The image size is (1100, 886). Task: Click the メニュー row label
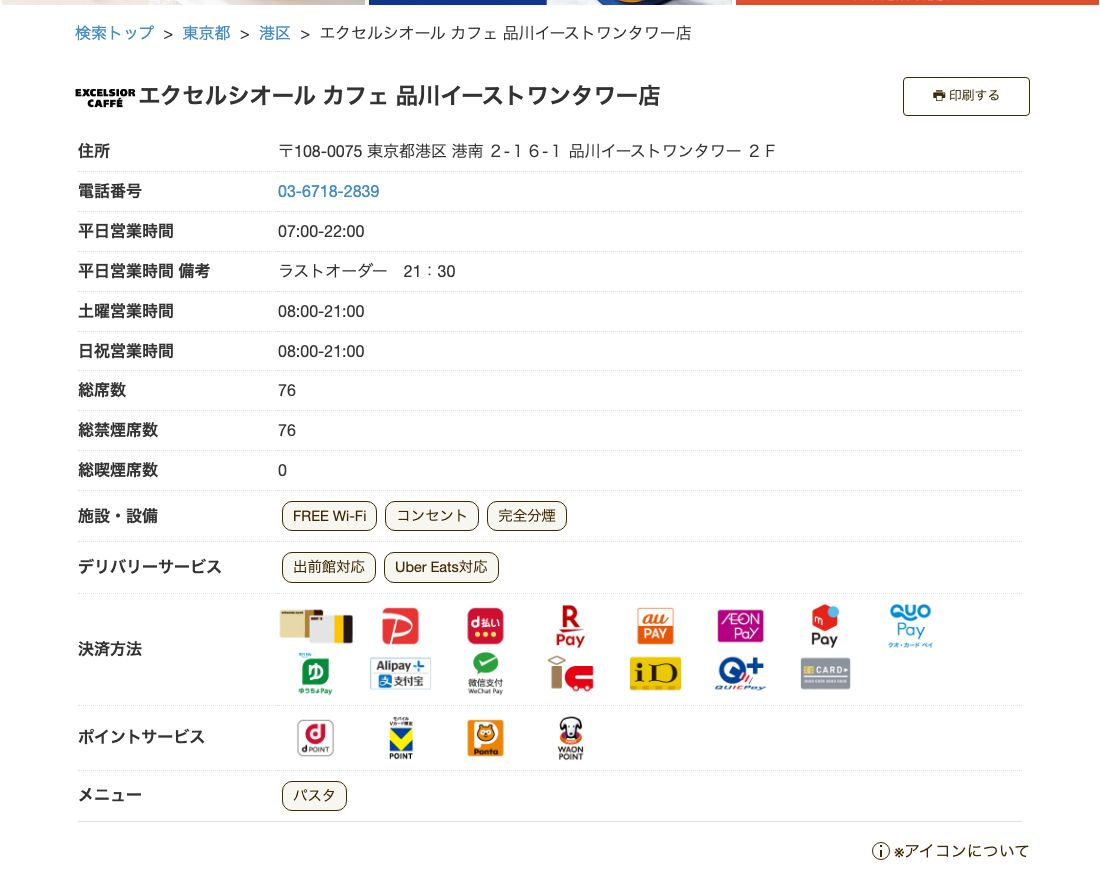click(x=109, y=796)
